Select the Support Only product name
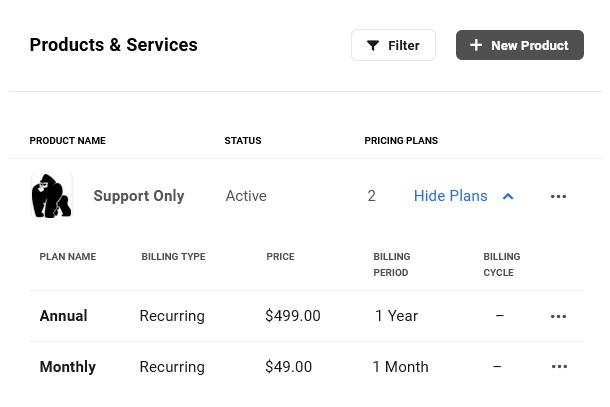Image resolution: width=610 pixels, height=407 pixels. [139, 196]
